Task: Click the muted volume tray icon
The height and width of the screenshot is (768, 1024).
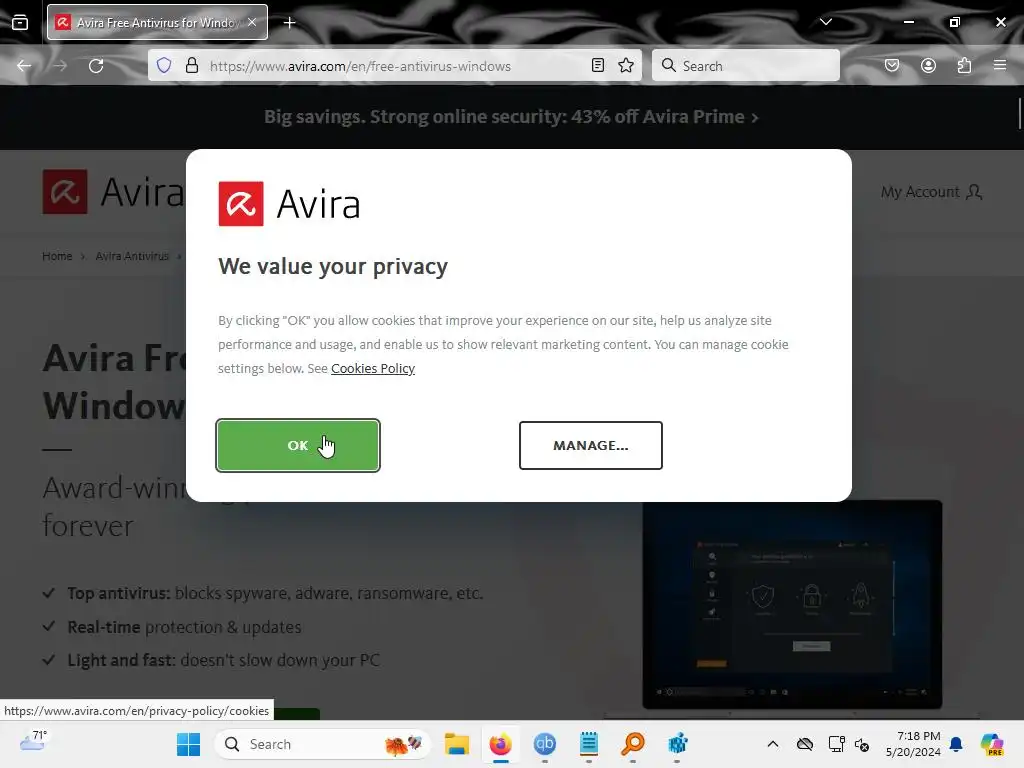Action: coord(862,744)
